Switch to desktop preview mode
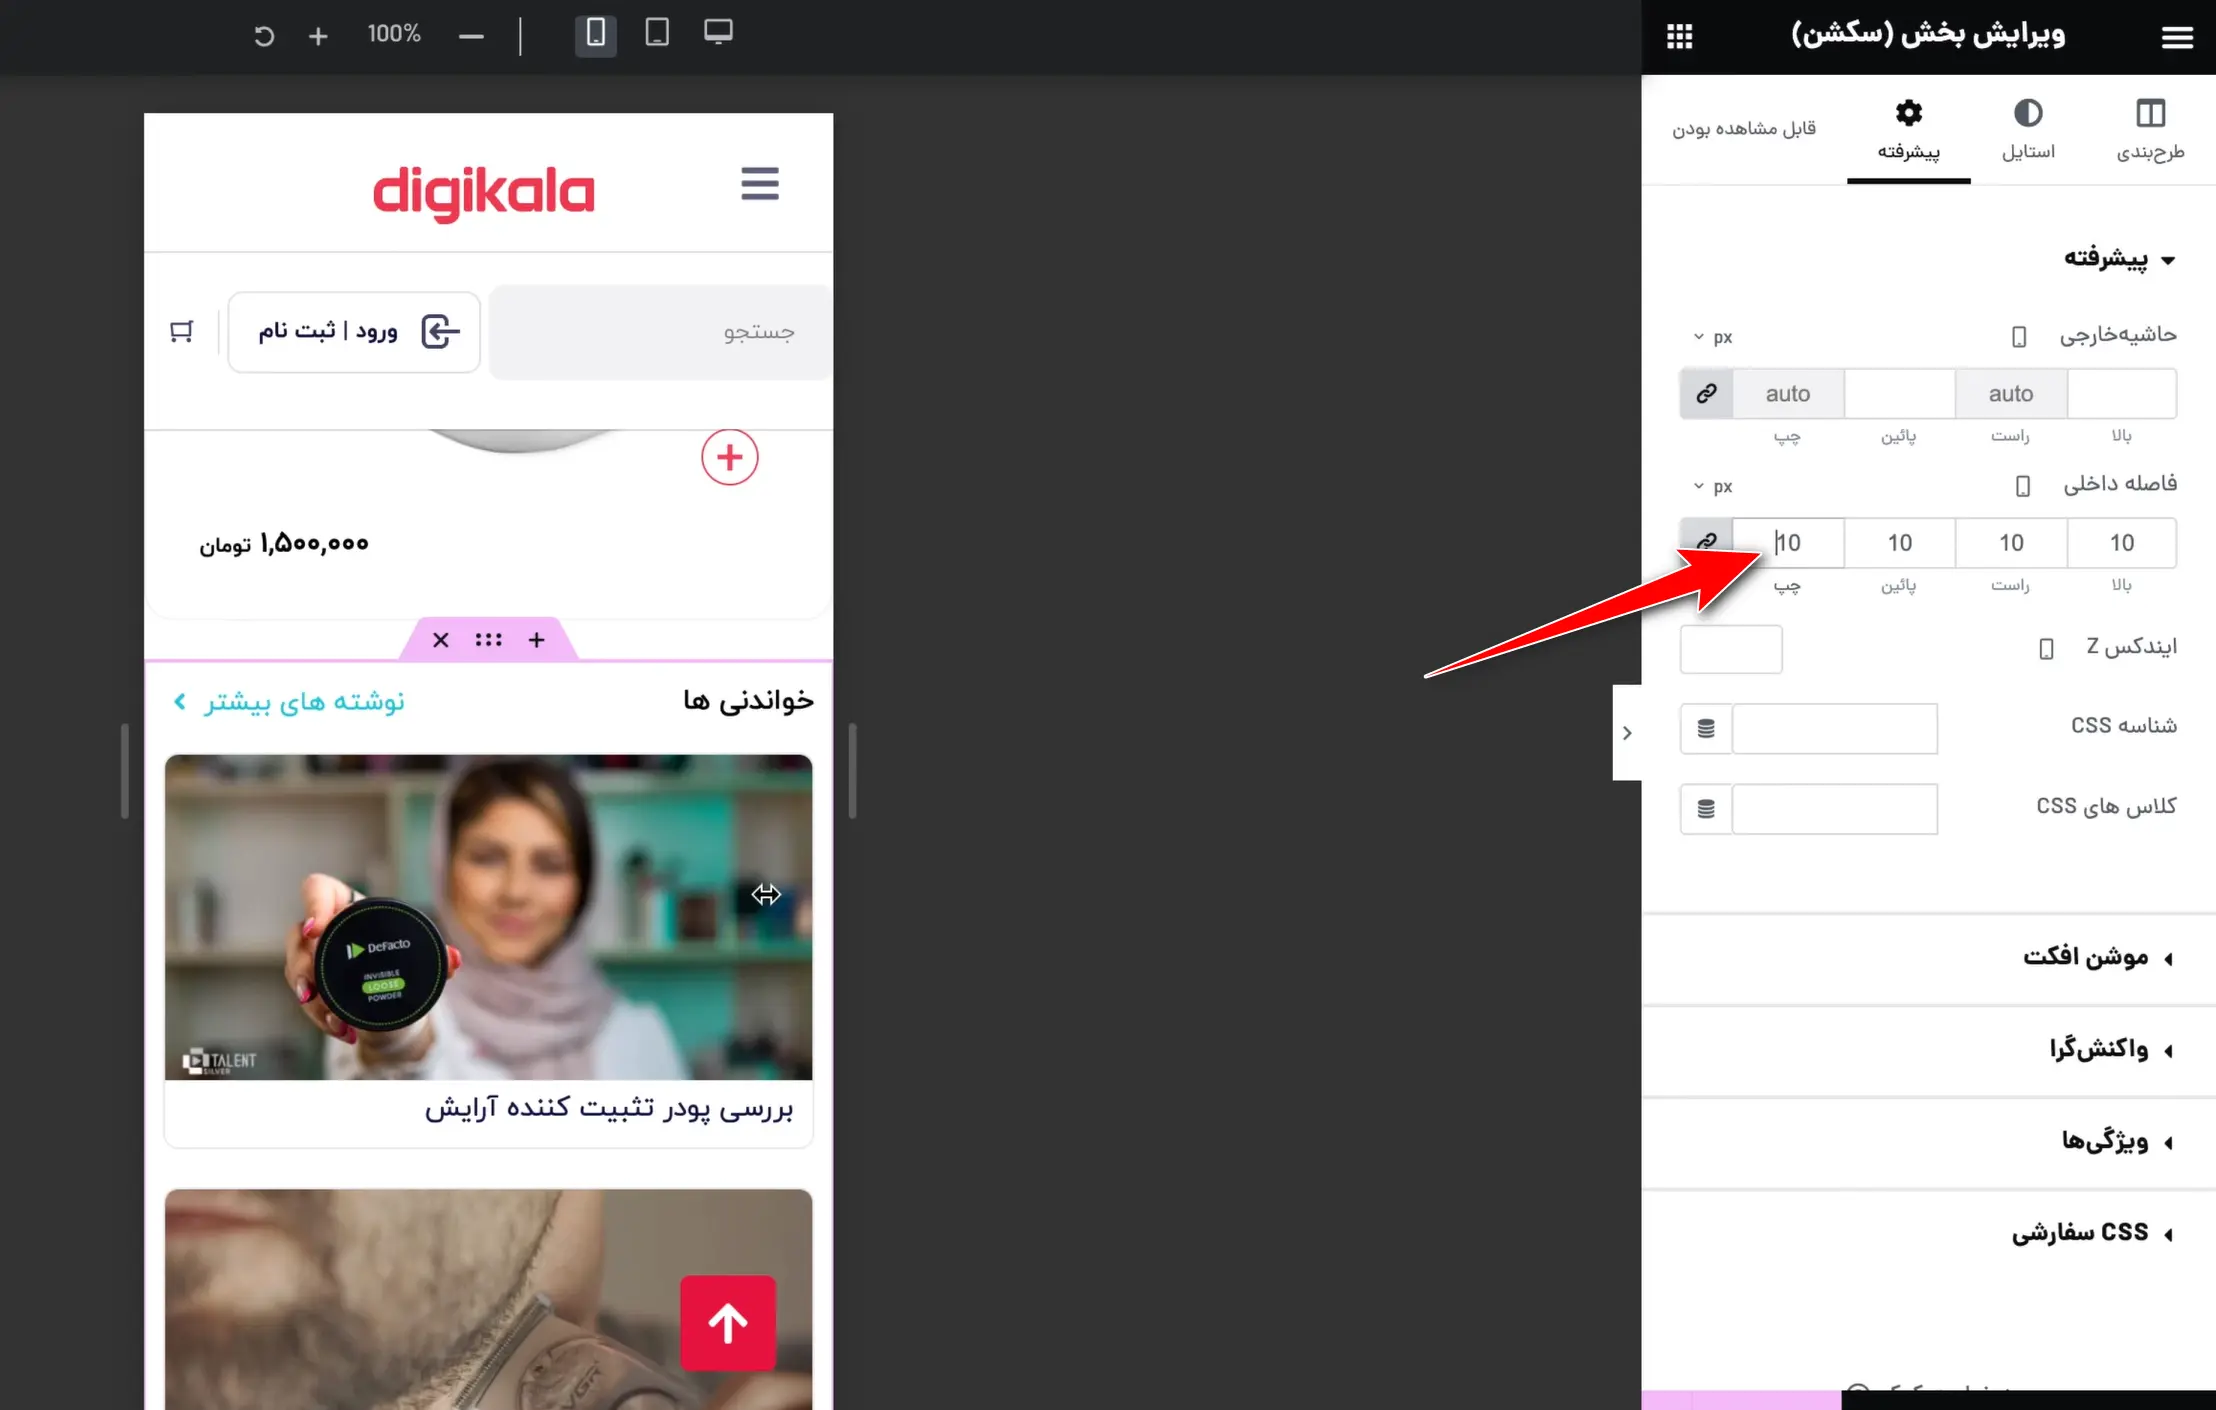Viewport: 2216px width, 1410px height. tap(718, 33)
